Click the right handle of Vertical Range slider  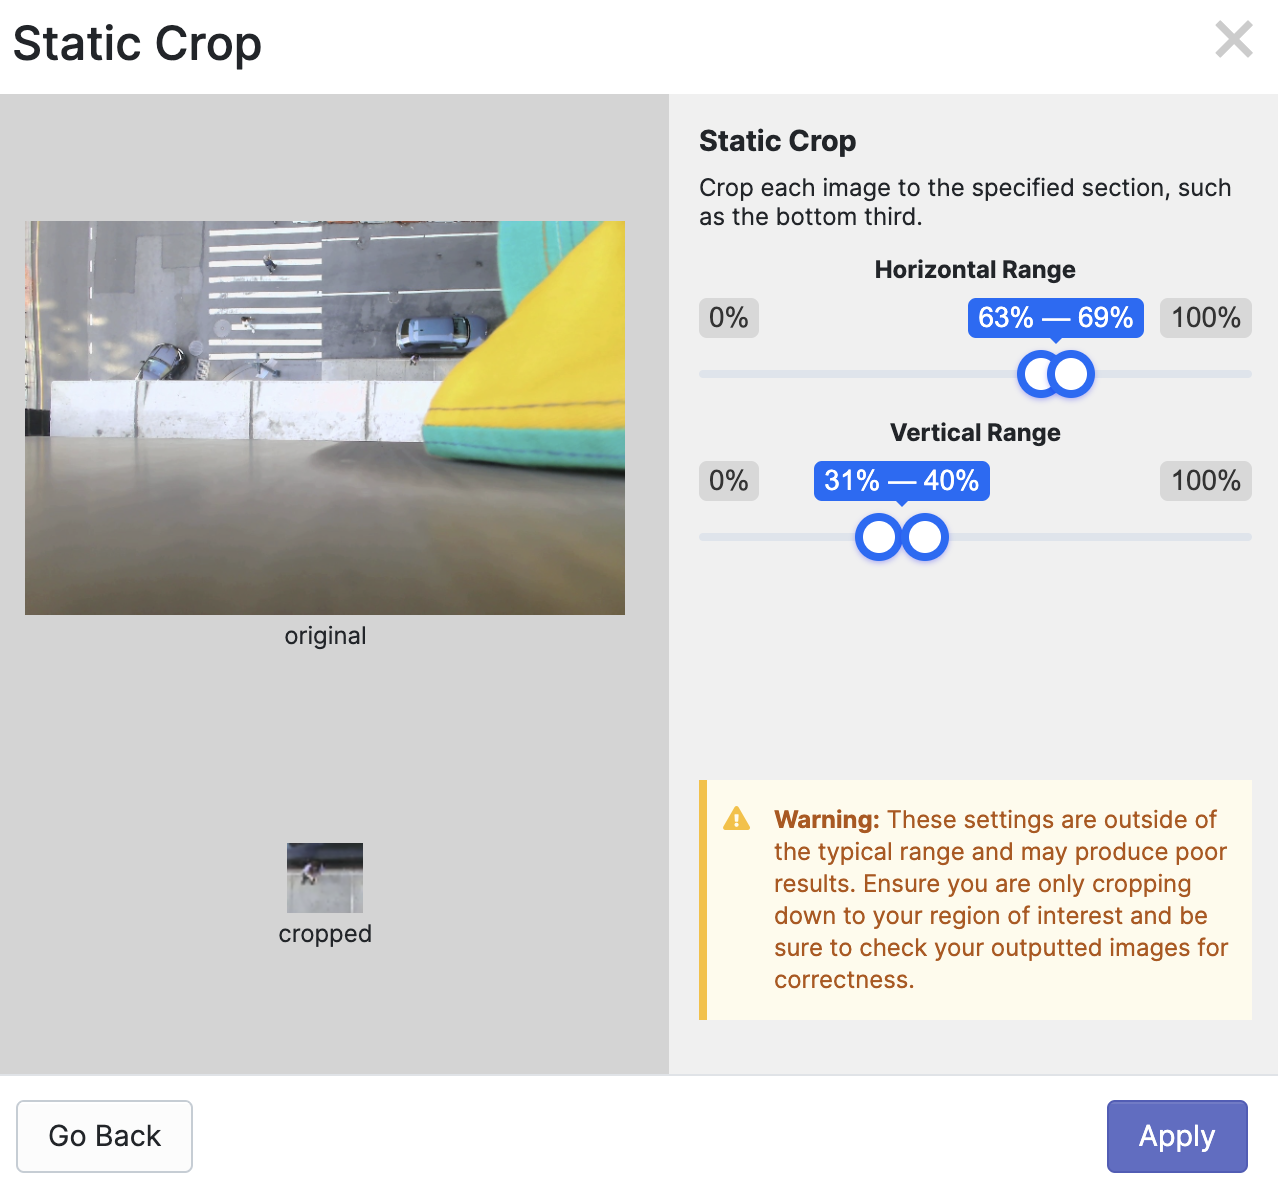coord(926,537)
